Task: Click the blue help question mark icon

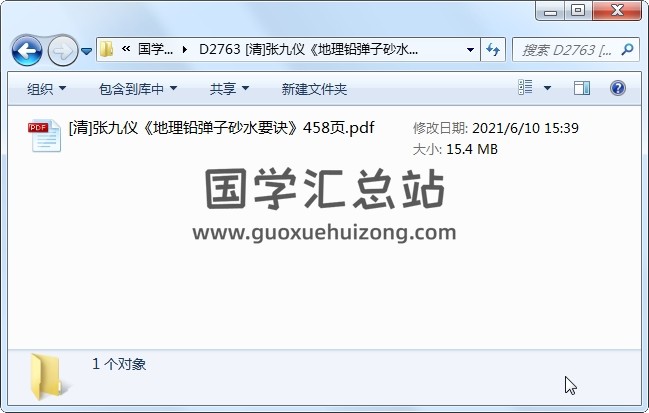Action: pos(618,88)
